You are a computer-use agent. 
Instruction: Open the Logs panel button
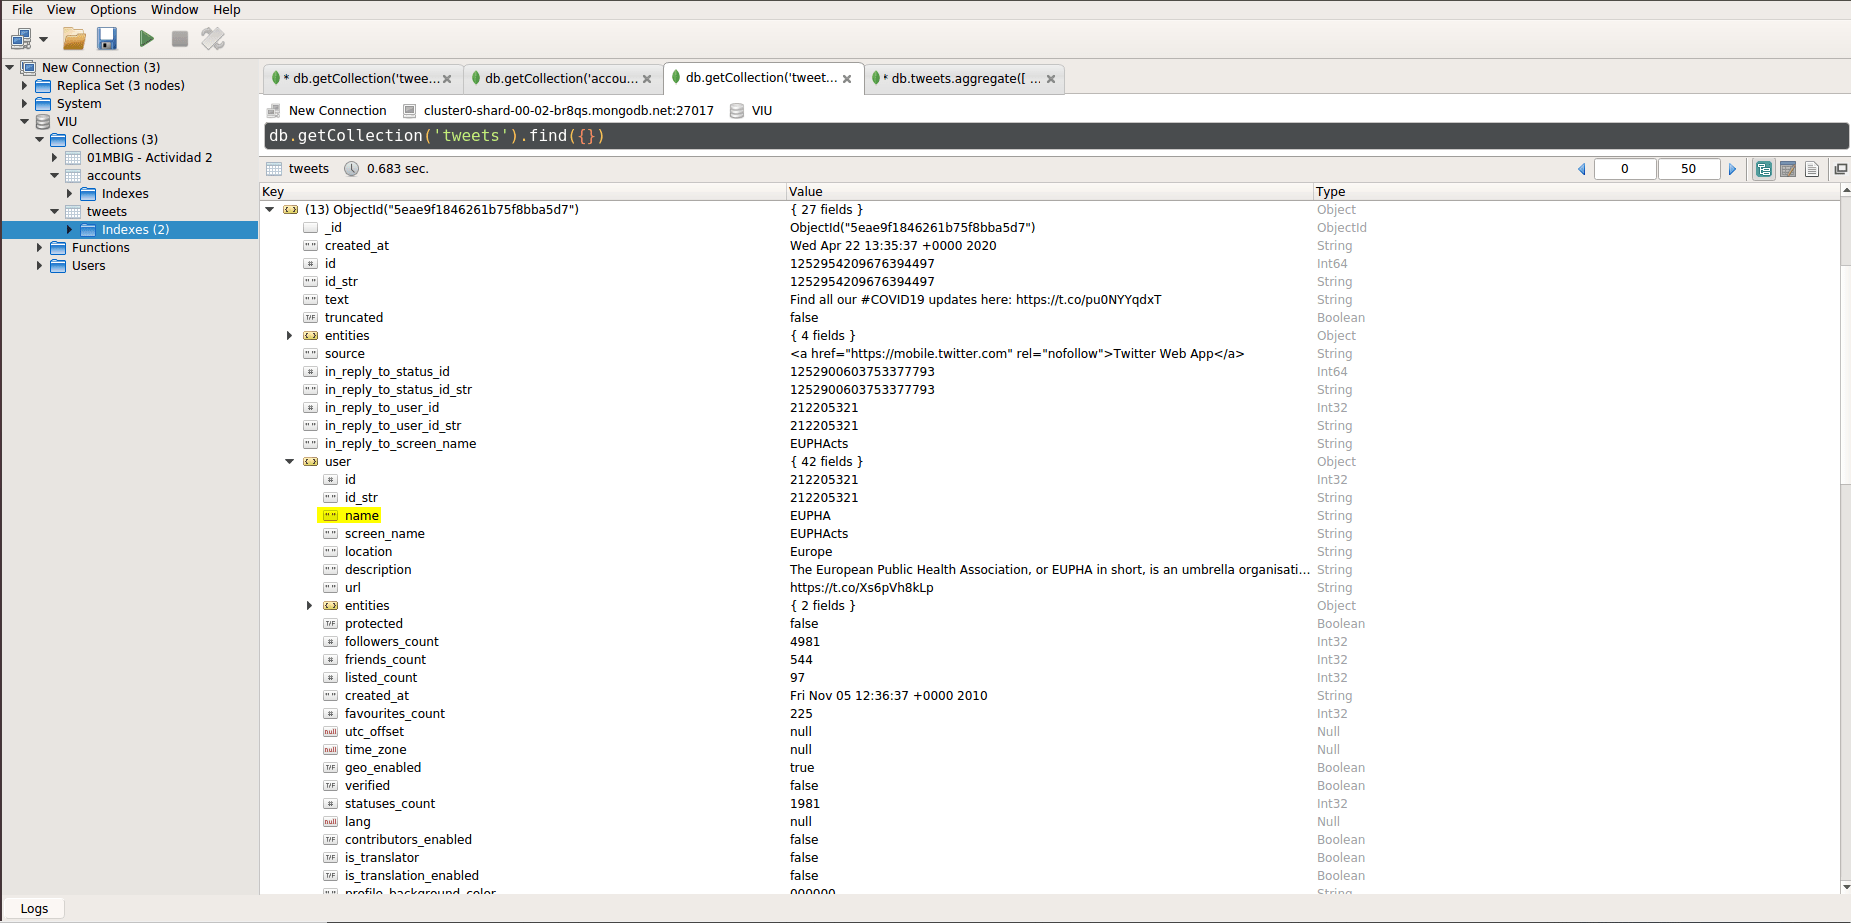[34, 909]
